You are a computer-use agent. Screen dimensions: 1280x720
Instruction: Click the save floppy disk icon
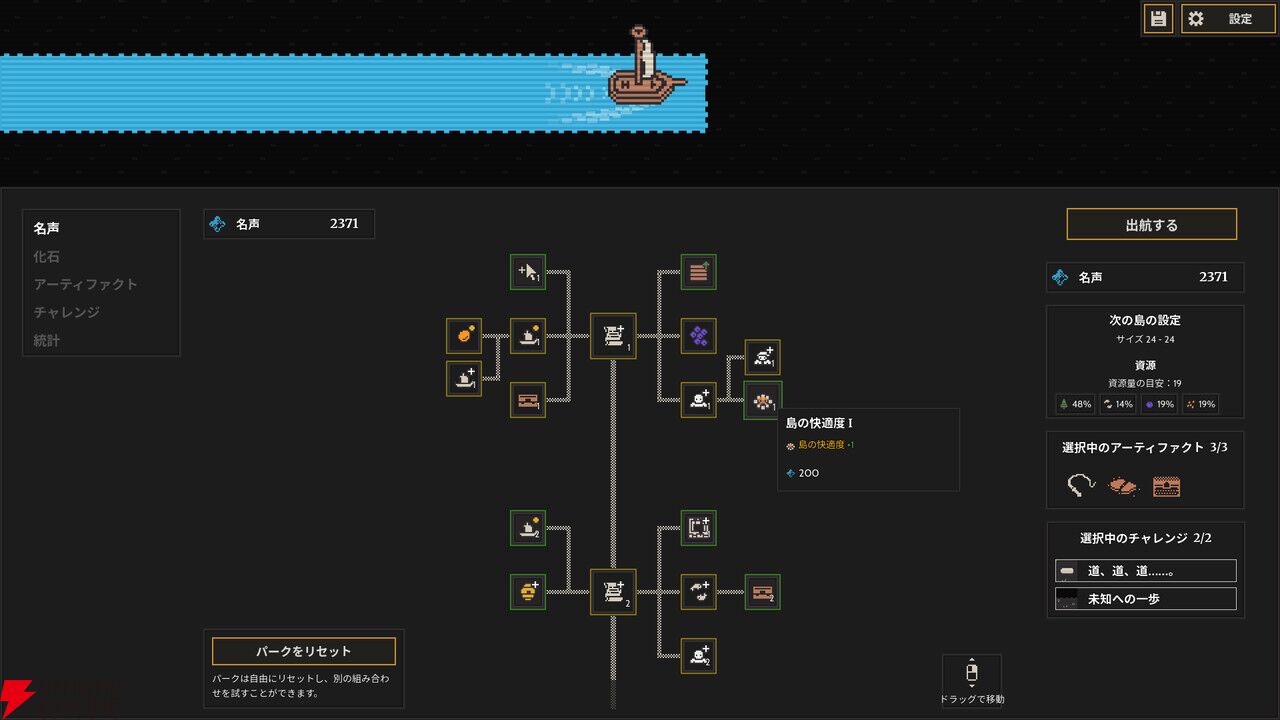1158,18
